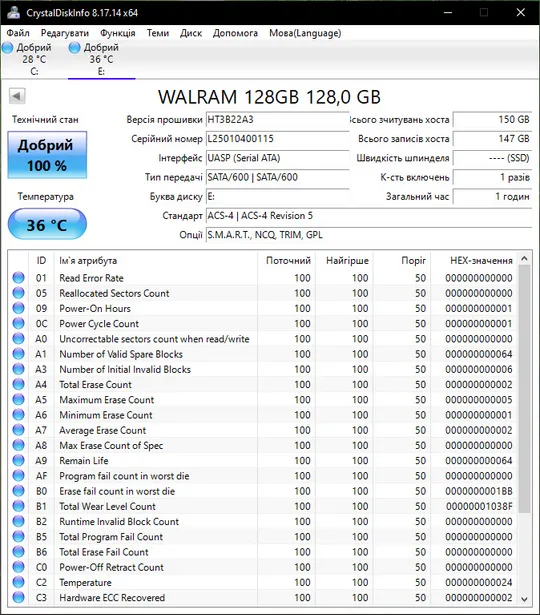Click the status orb for Temperature attribute
540x615 pixels.
(18, 582)
